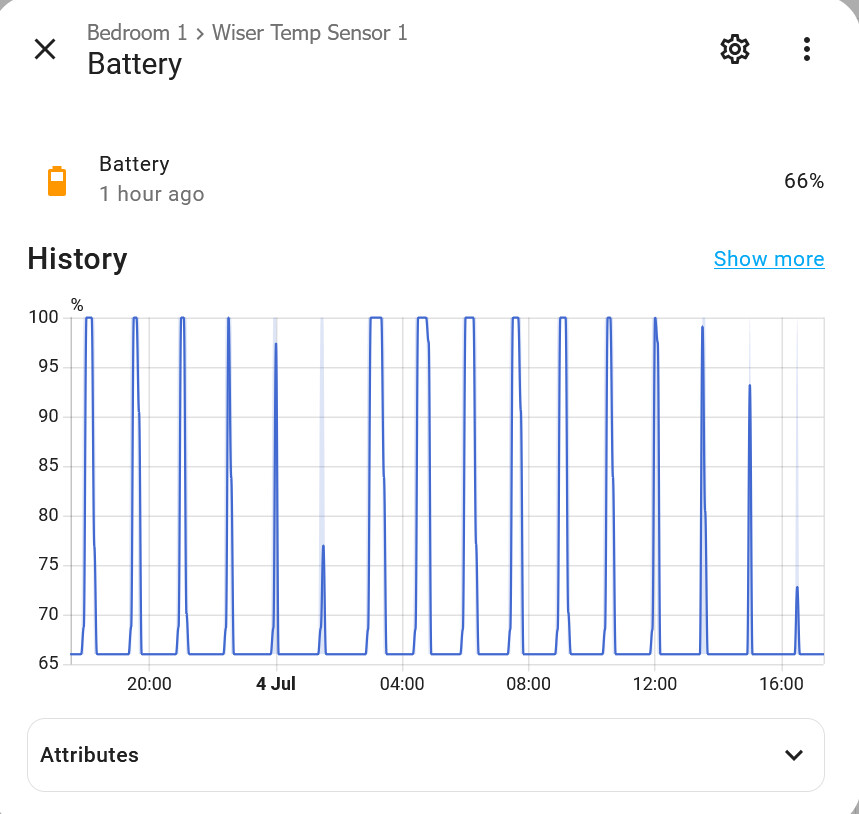Click the History section heading

pos(77,259)
